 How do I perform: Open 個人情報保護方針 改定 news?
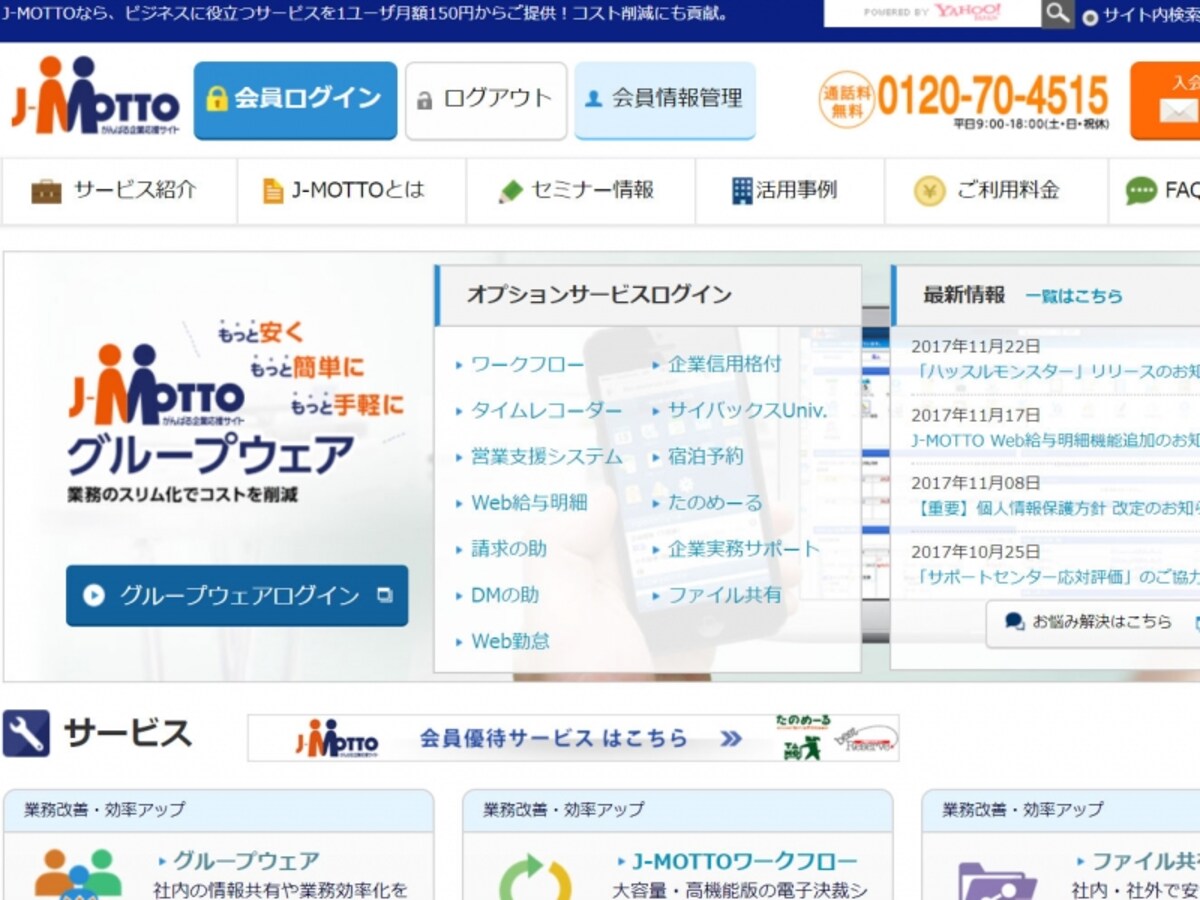(x=1056, y=508)
